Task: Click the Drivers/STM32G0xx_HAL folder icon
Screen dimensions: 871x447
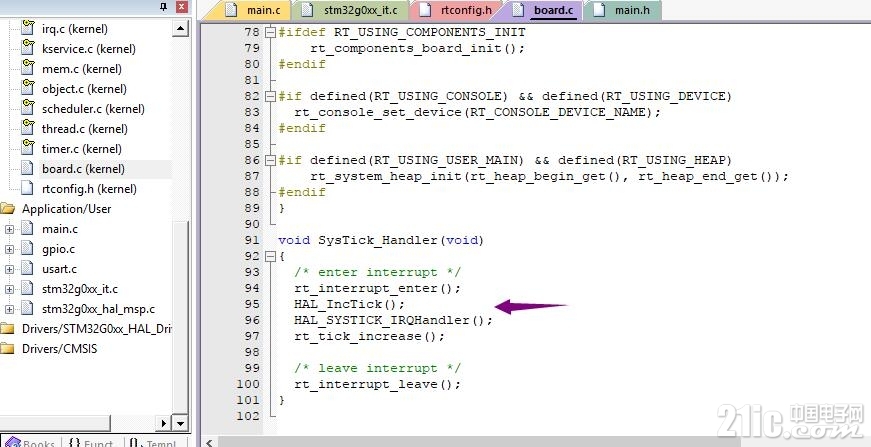Action: pos(7,329)
